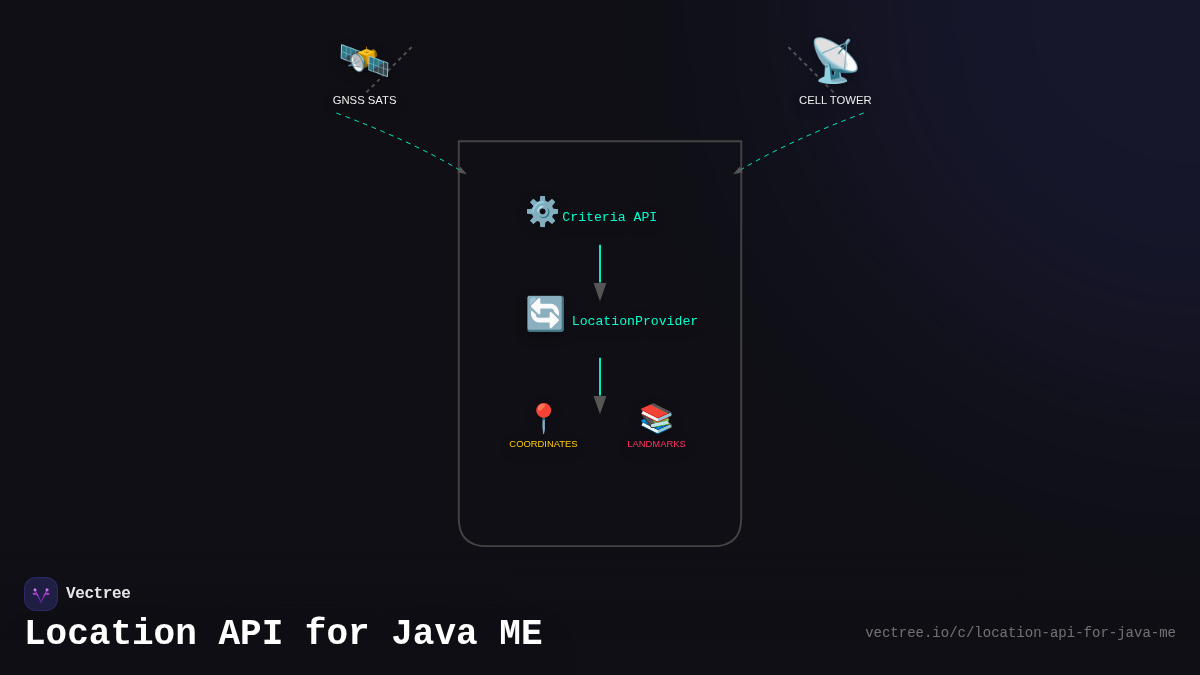Select the Criteria API label
1200x675 pixels.
(609, 216)
